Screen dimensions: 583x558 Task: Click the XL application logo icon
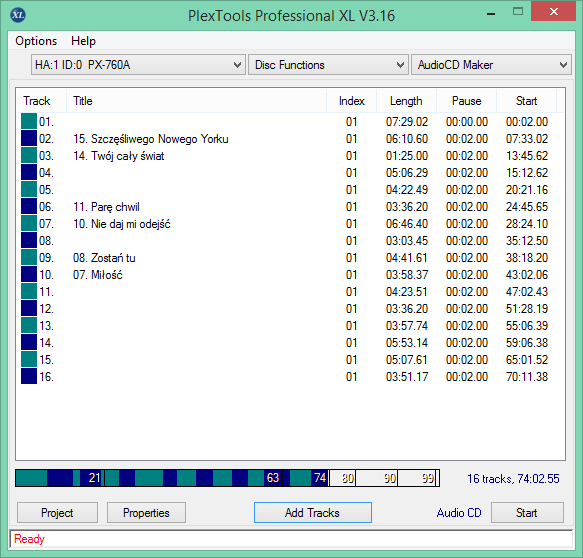coord(18,15)
